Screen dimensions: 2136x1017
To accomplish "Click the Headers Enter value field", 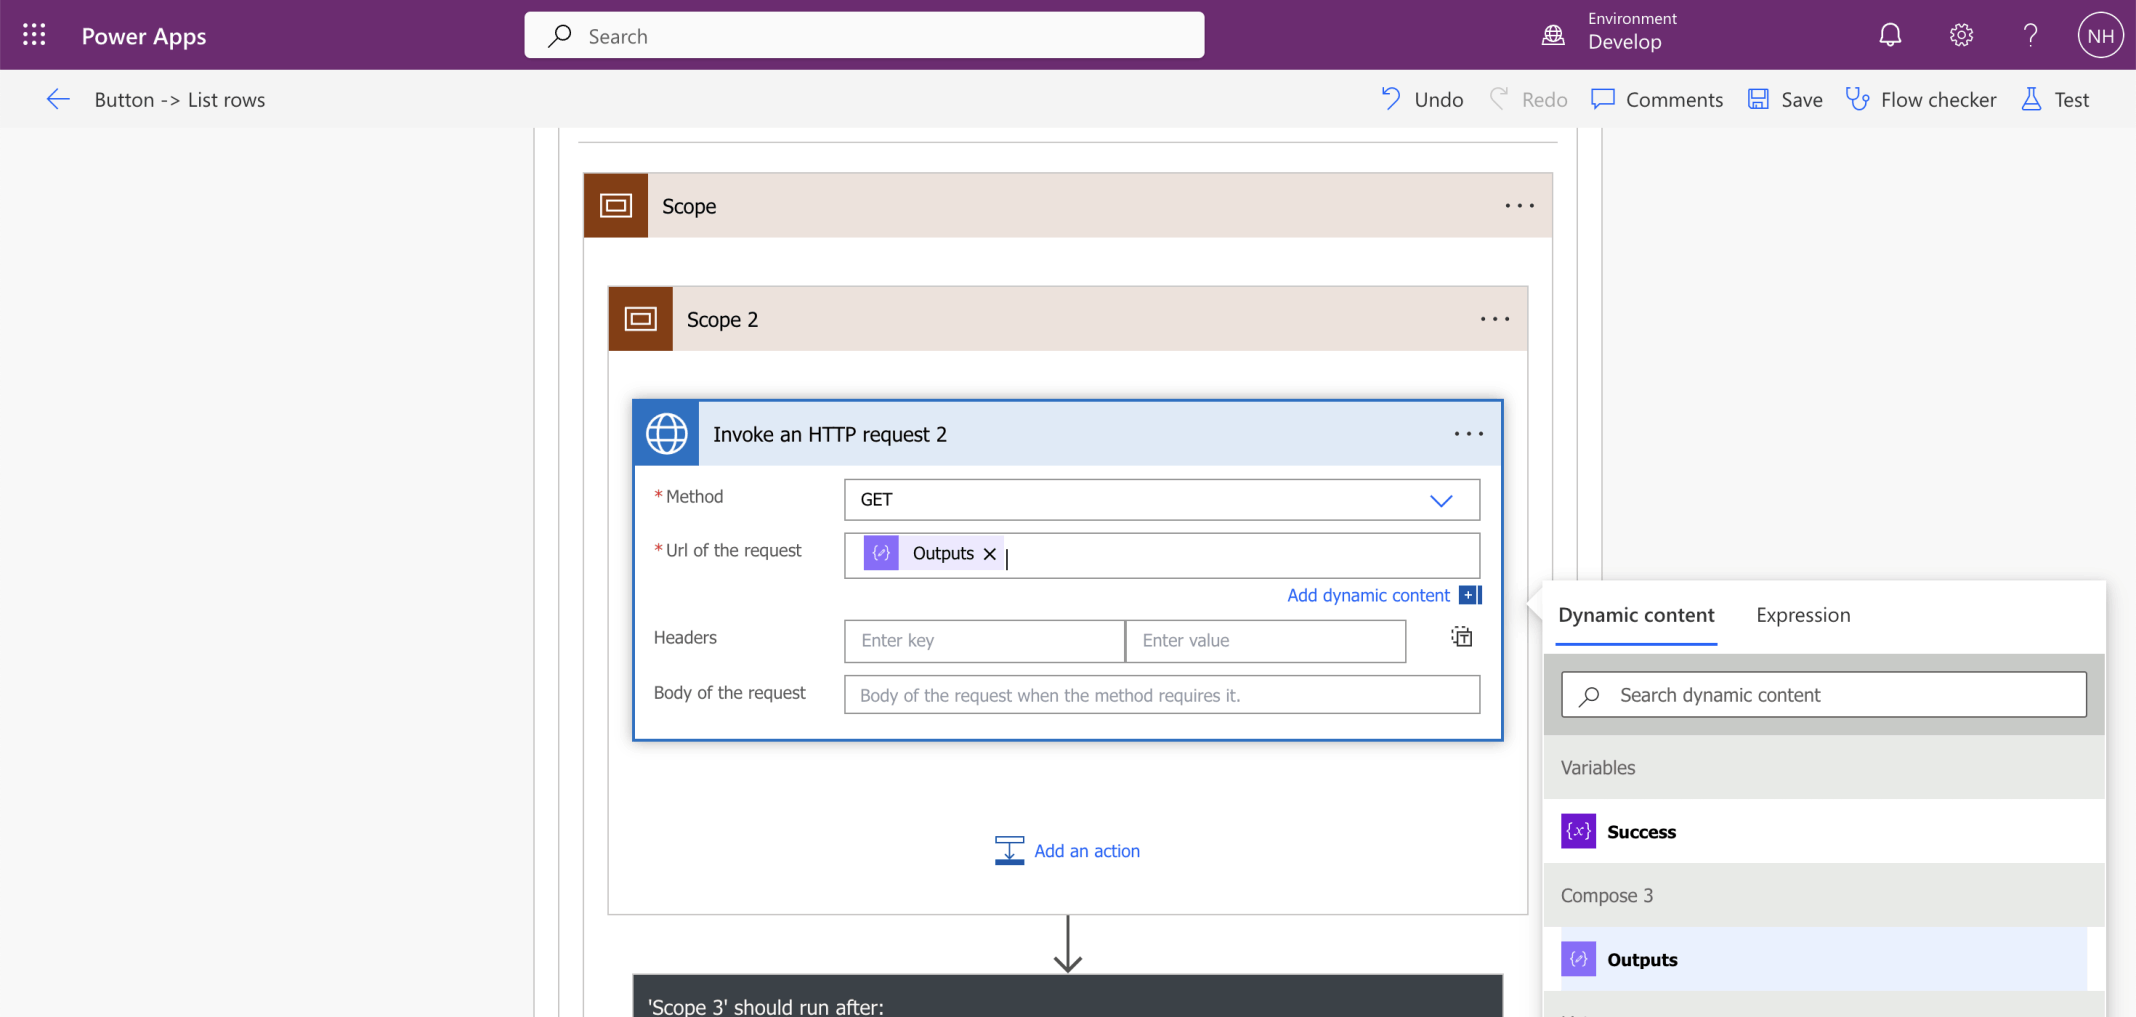I will (1266, 641).
